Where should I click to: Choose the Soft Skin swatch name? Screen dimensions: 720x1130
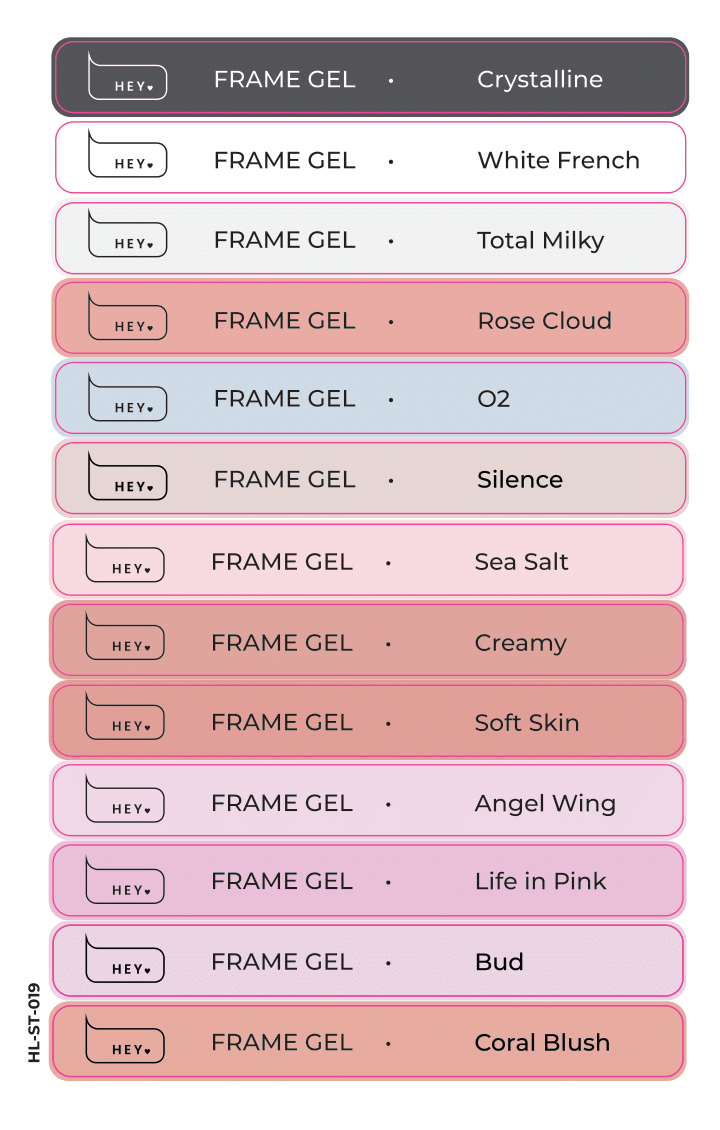pos(527,722)
